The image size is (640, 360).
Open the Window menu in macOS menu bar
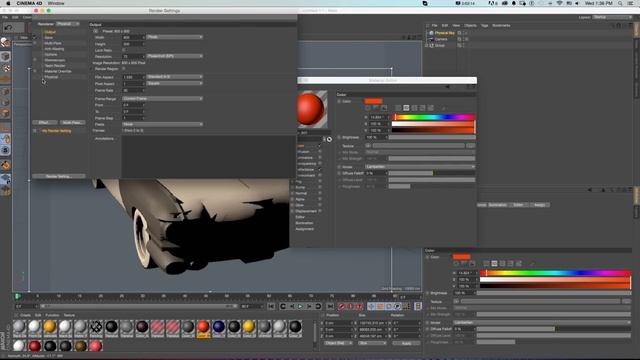click(56, 3)
